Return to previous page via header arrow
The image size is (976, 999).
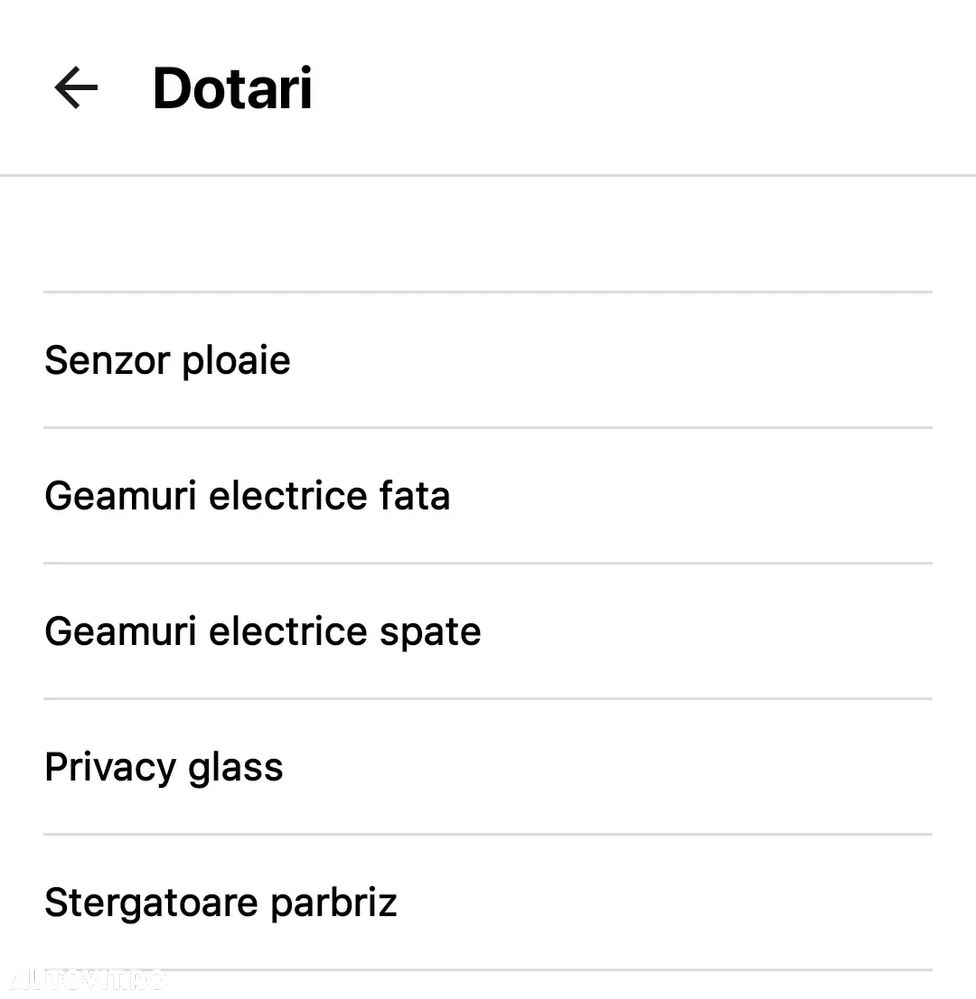click(x=76, y=88)
